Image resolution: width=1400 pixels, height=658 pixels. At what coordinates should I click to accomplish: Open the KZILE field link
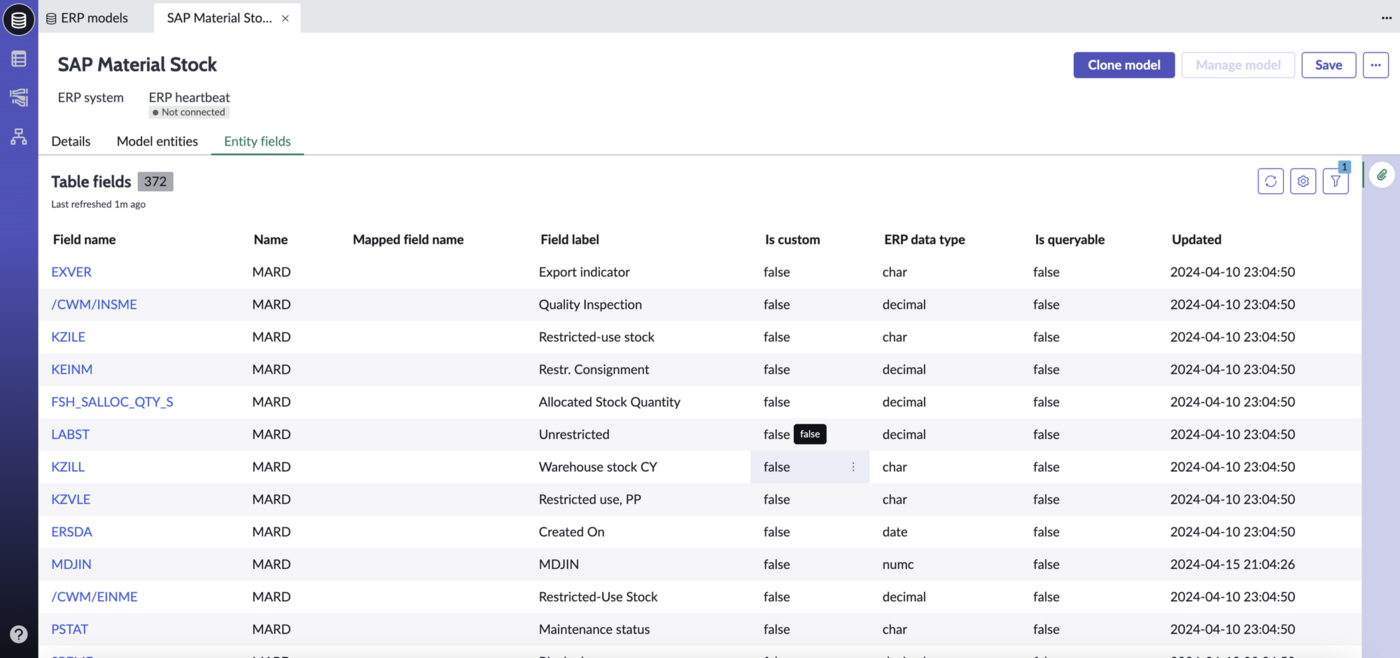[x=68, y=337]
